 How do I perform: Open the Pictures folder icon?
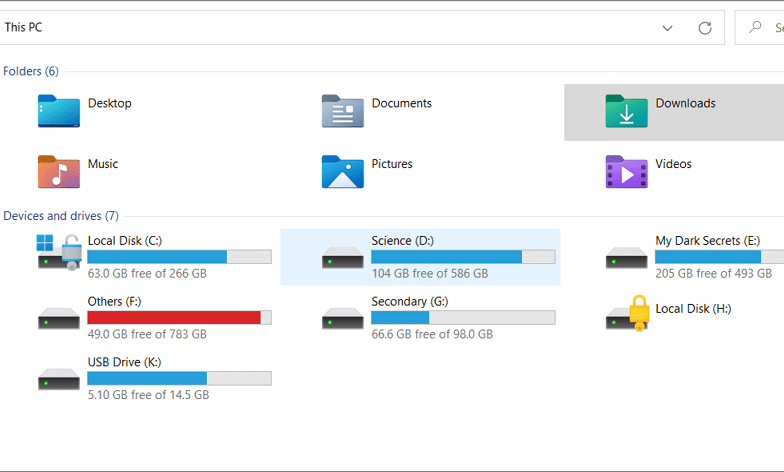342,172
